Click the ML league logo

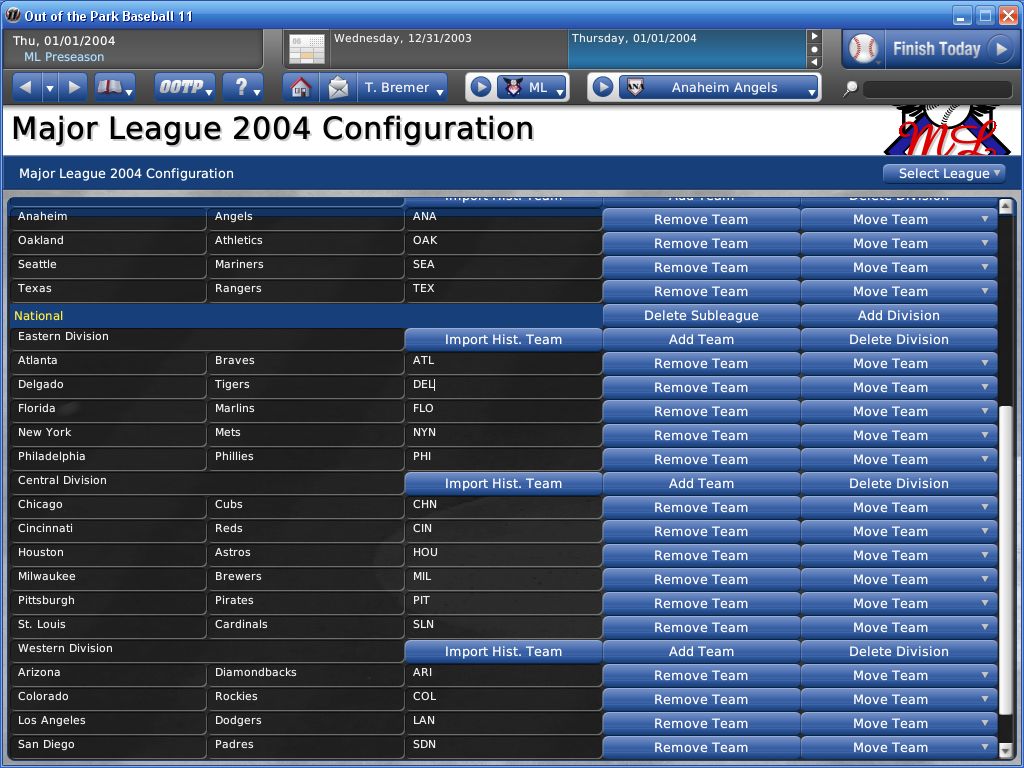[947, 130]
